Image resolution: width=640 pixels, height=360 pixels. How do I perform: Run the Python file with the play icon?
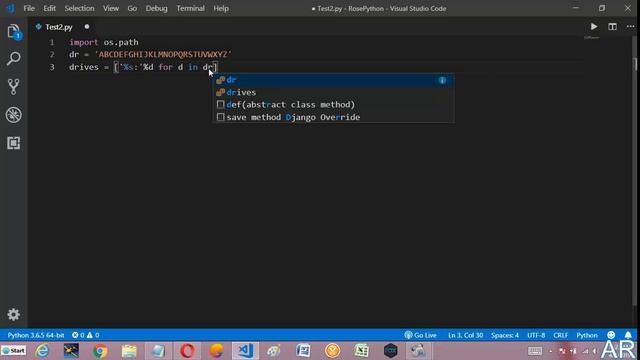coord(594,27)
